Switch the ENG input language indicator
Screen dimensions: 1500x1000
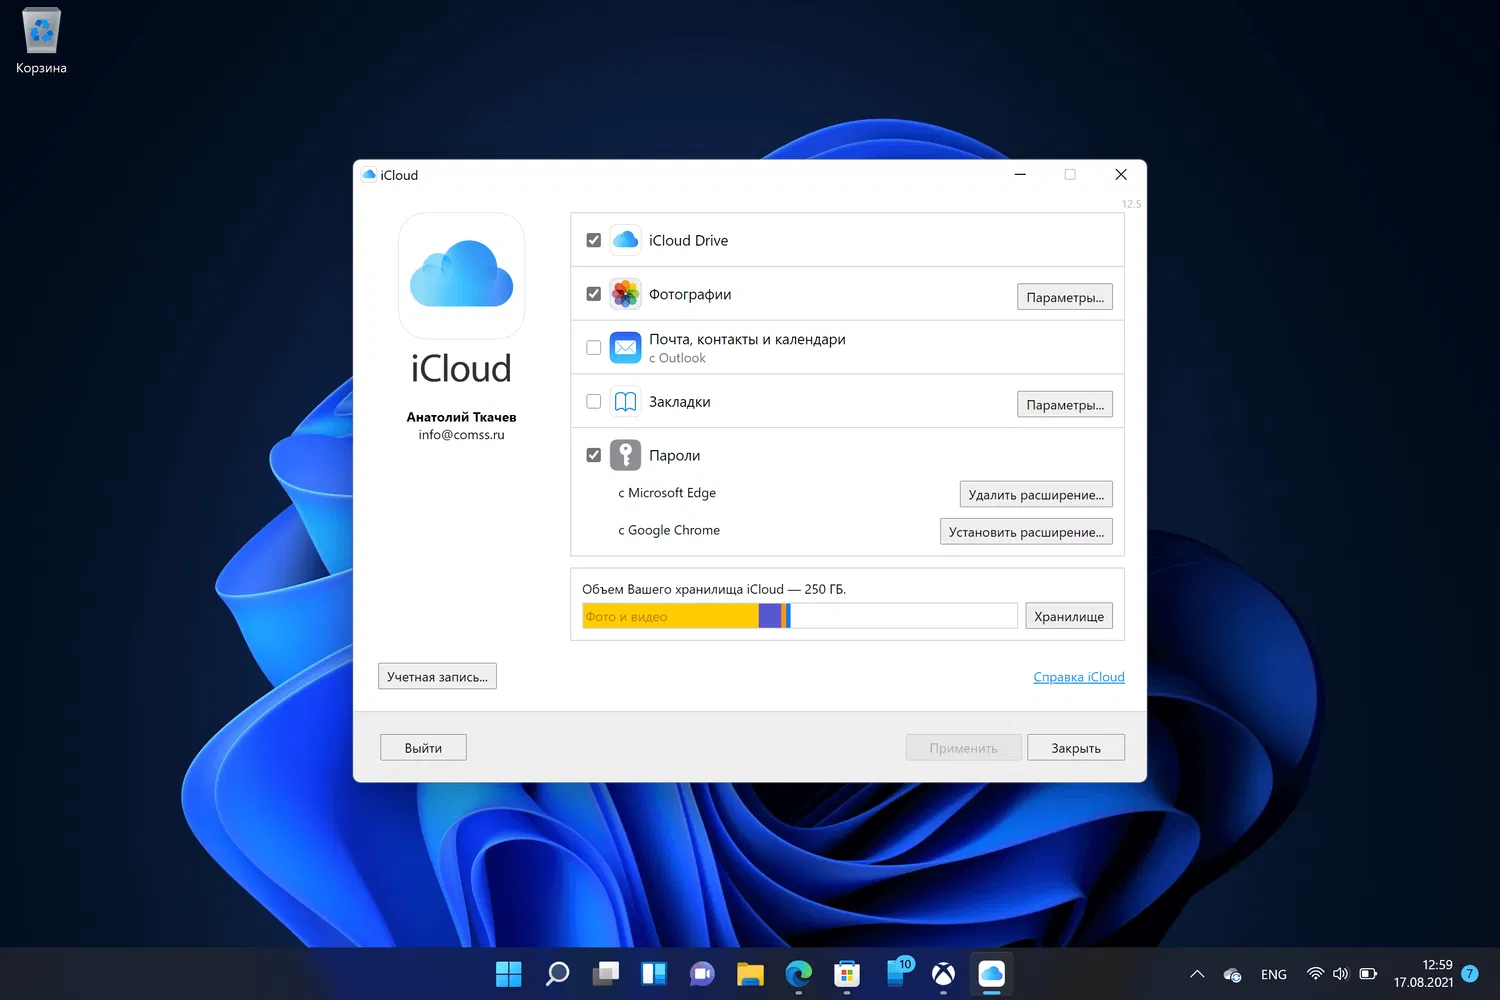1274,974
